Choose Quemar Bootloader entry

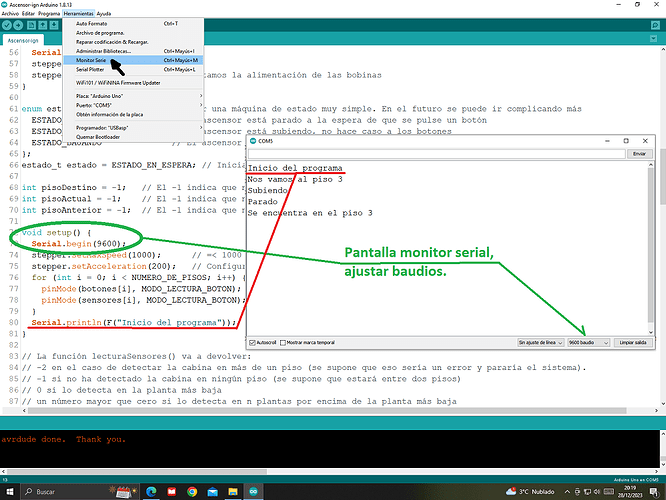pos(133,137)
